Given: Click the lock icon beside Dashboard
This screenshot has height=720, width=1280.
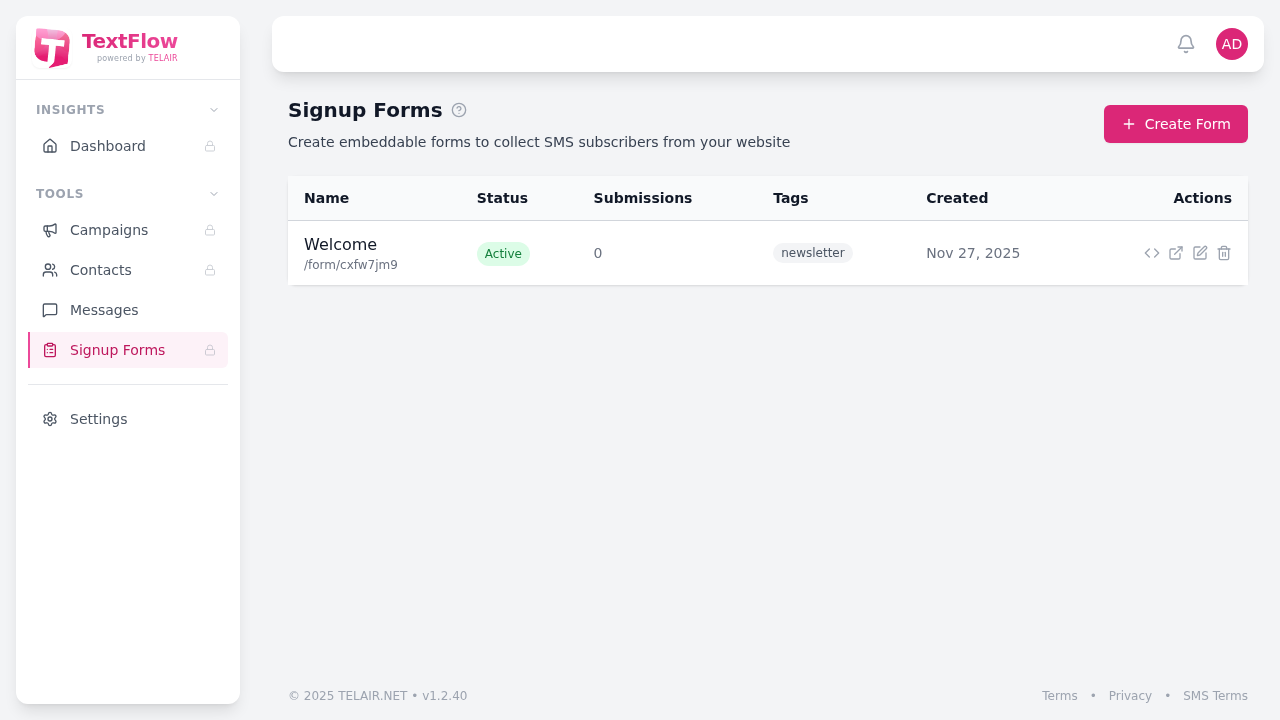Looking at the screenshot, I should (x=210, y=146).
